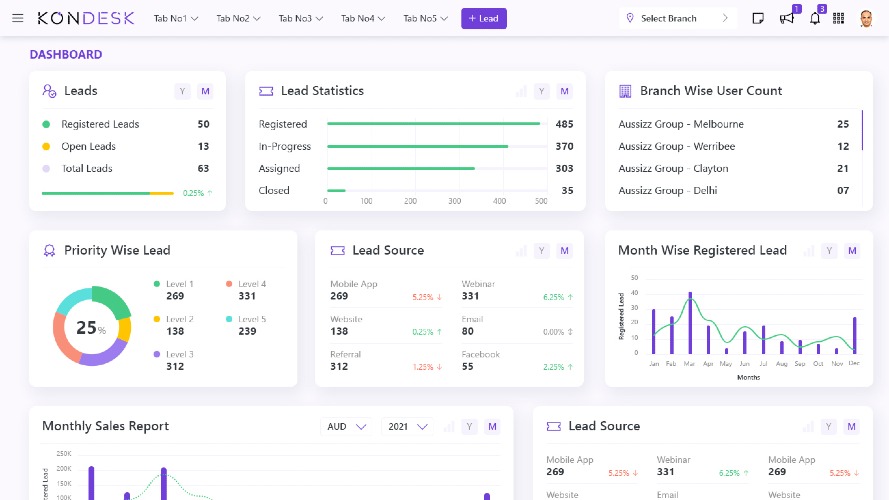The image size is (889, 500).
Task: Select Aussizz Group - Delhi row
Action: tap(734, 190)
